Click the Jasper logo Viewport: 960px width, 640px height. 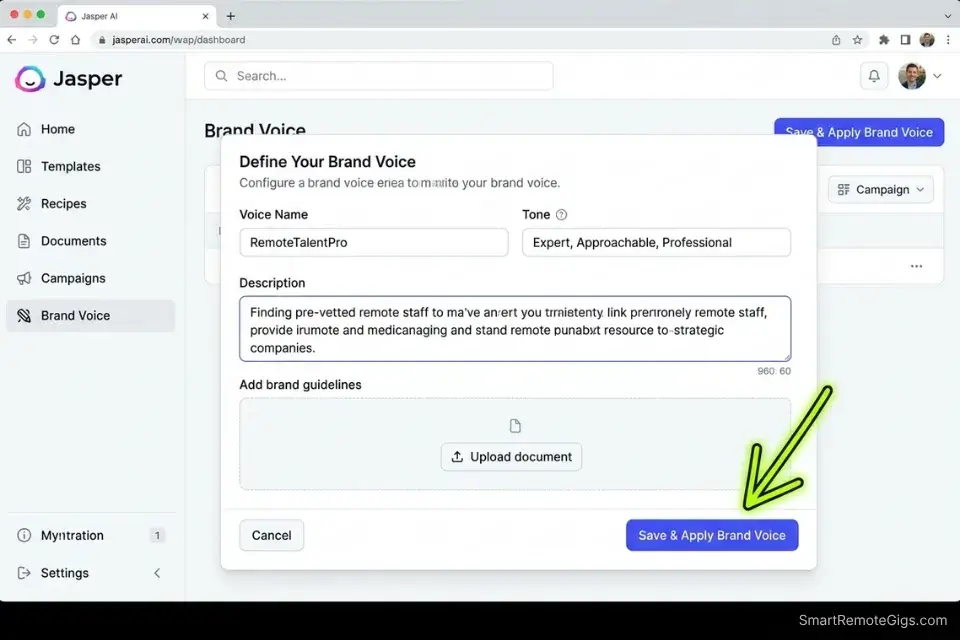pos(68,79)
